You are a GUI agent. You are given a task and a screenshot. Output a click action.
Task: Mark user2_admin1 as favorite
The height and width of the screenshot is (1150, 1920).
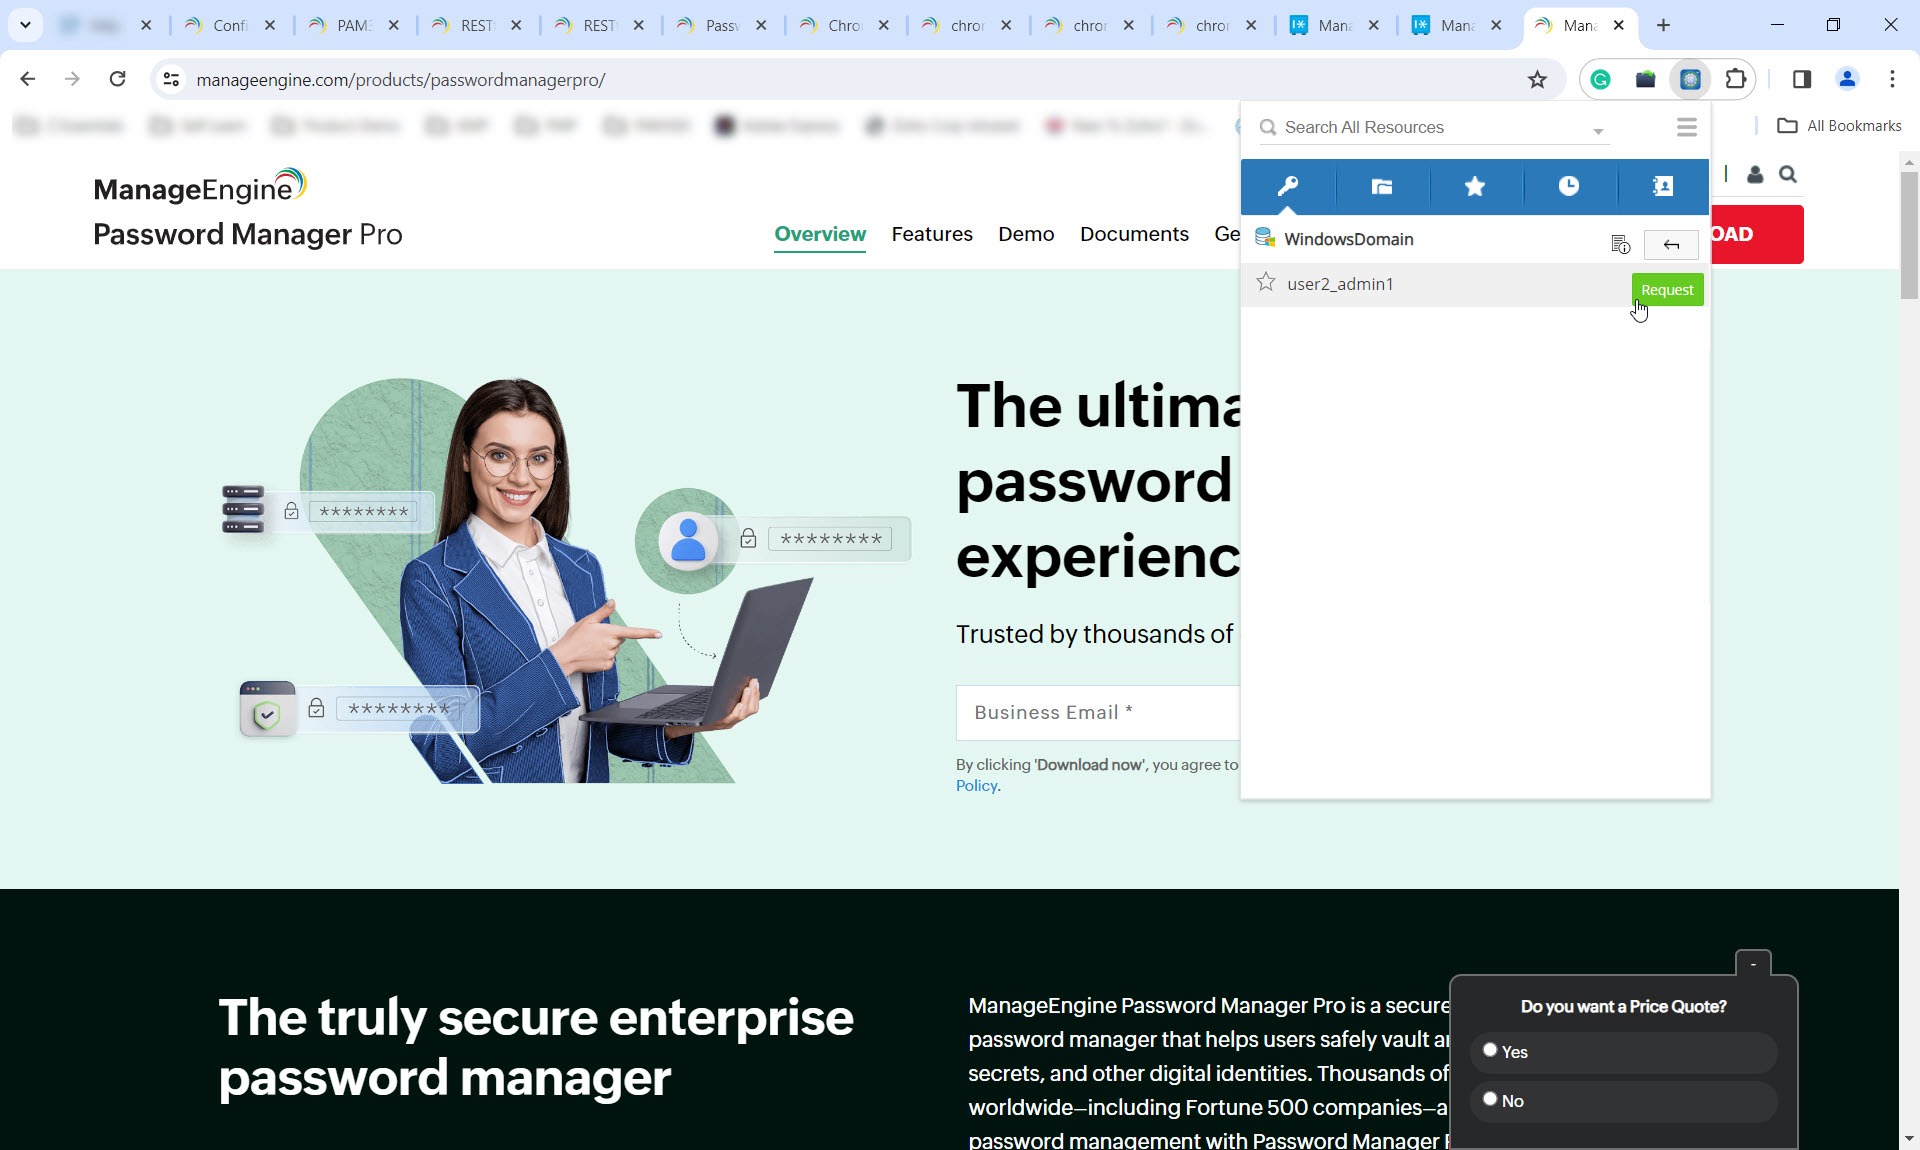[1266, 283]
